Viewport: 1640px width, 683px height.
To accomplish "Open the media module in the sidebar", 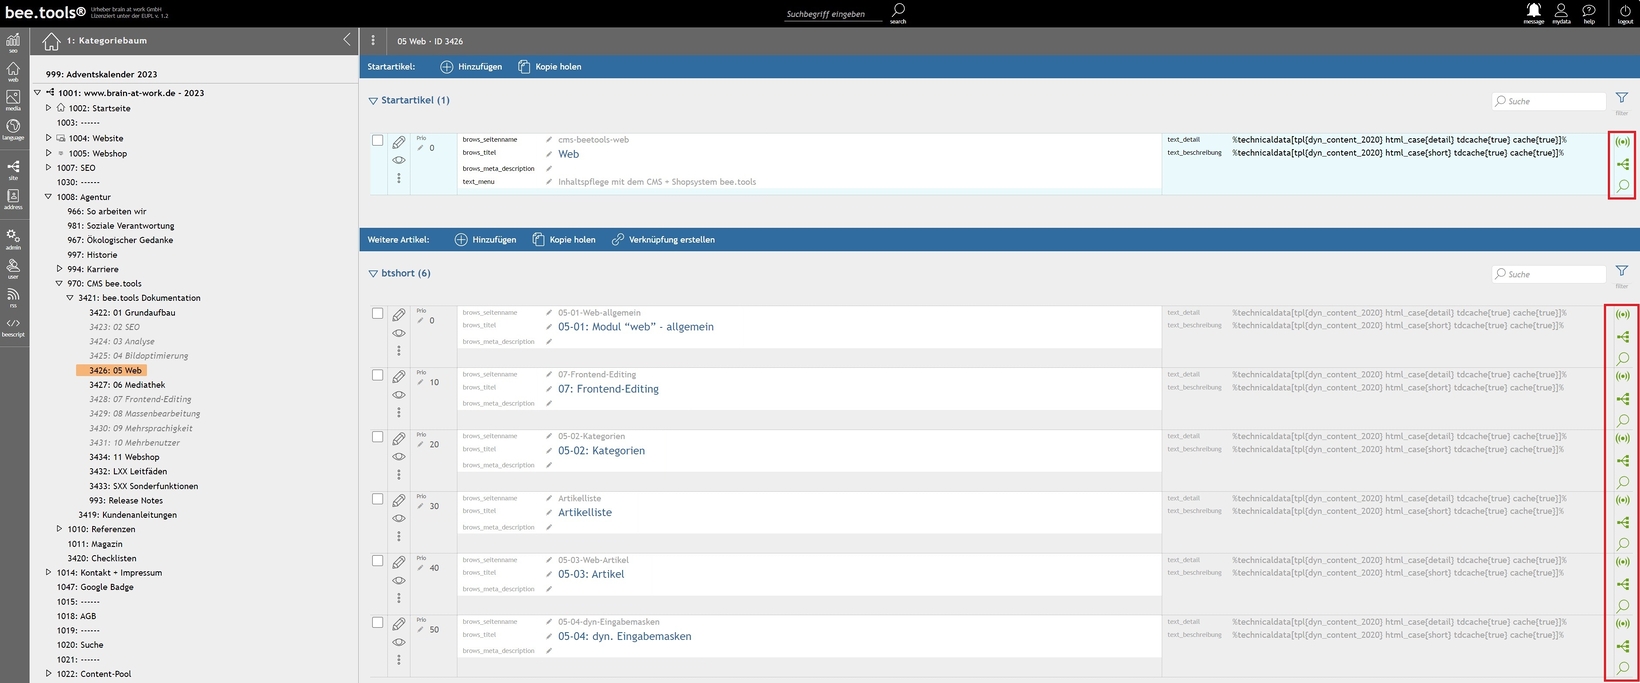I will [13, 100].
